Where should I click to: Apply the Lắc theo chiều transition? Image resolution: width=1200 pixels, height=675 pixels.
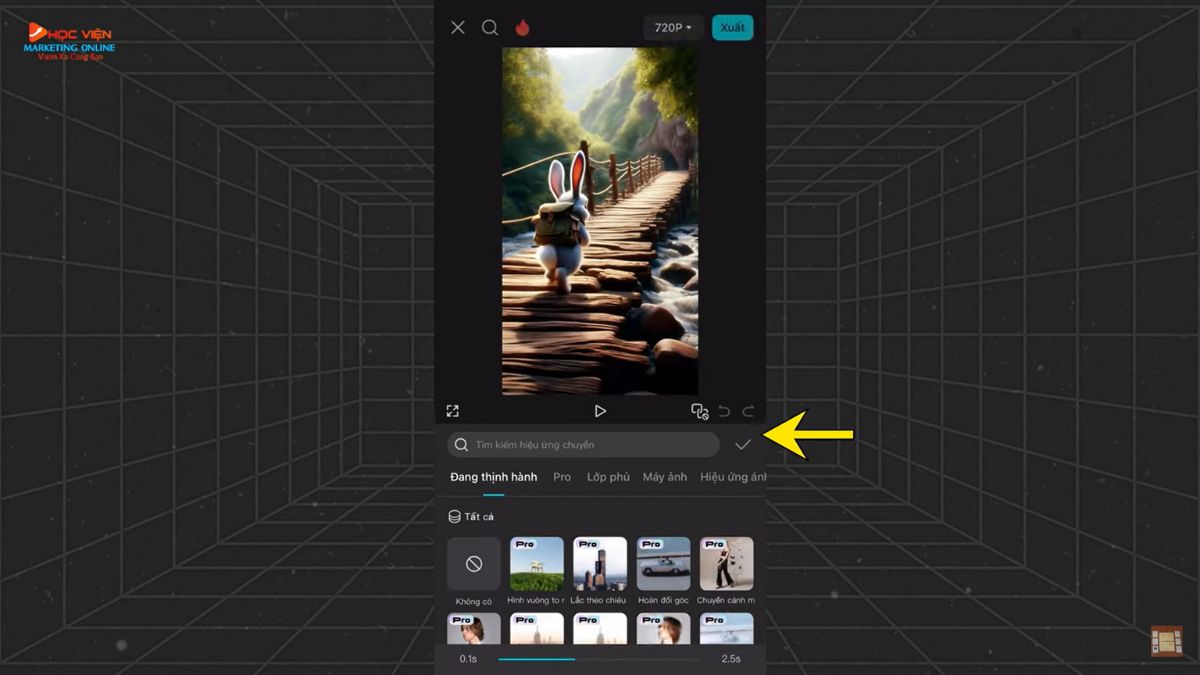(600, 571)
